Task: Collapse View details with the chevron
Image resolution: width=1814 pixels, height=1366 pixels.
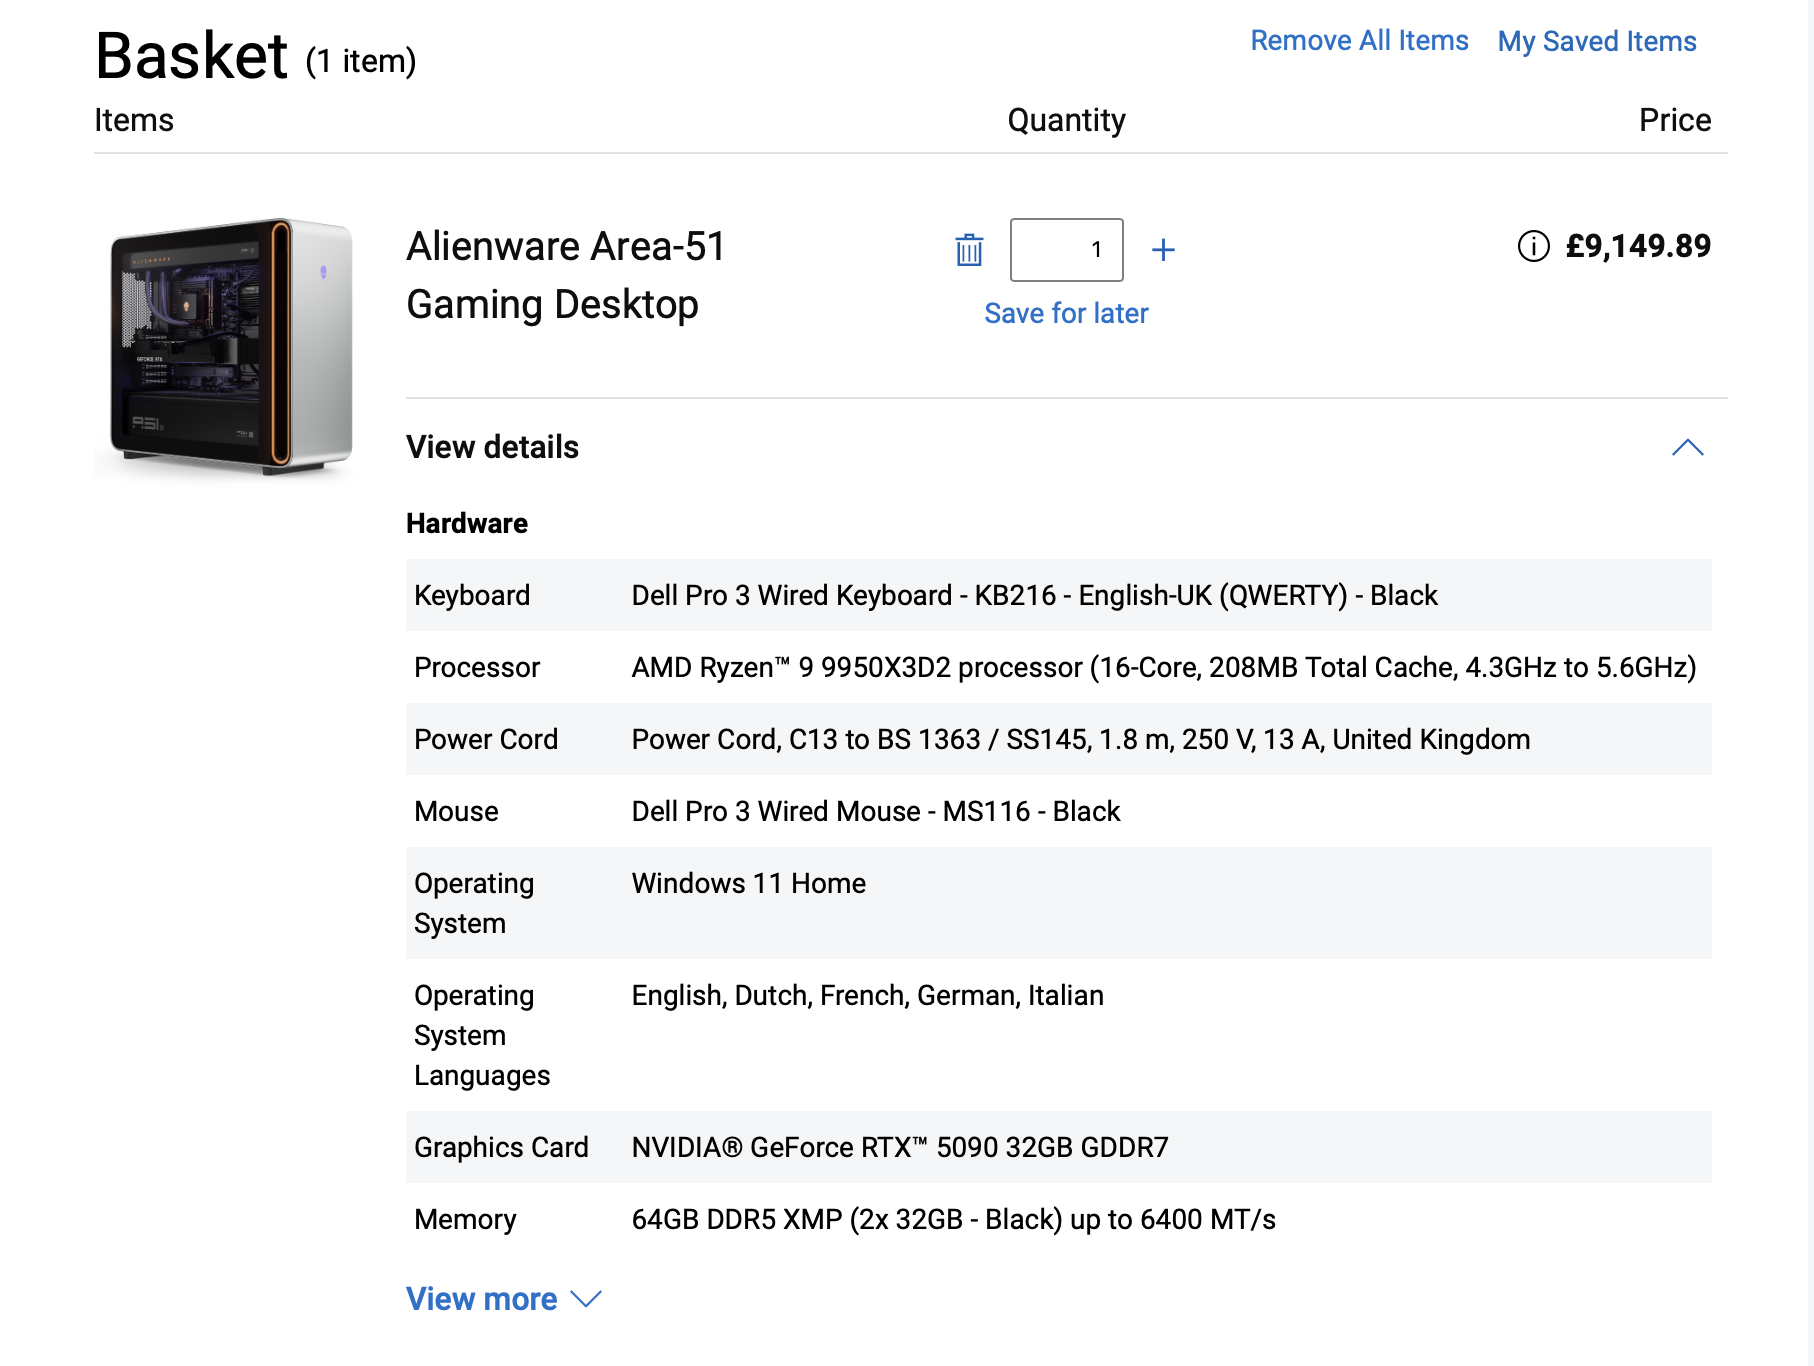Action: tap(1687, 447)
